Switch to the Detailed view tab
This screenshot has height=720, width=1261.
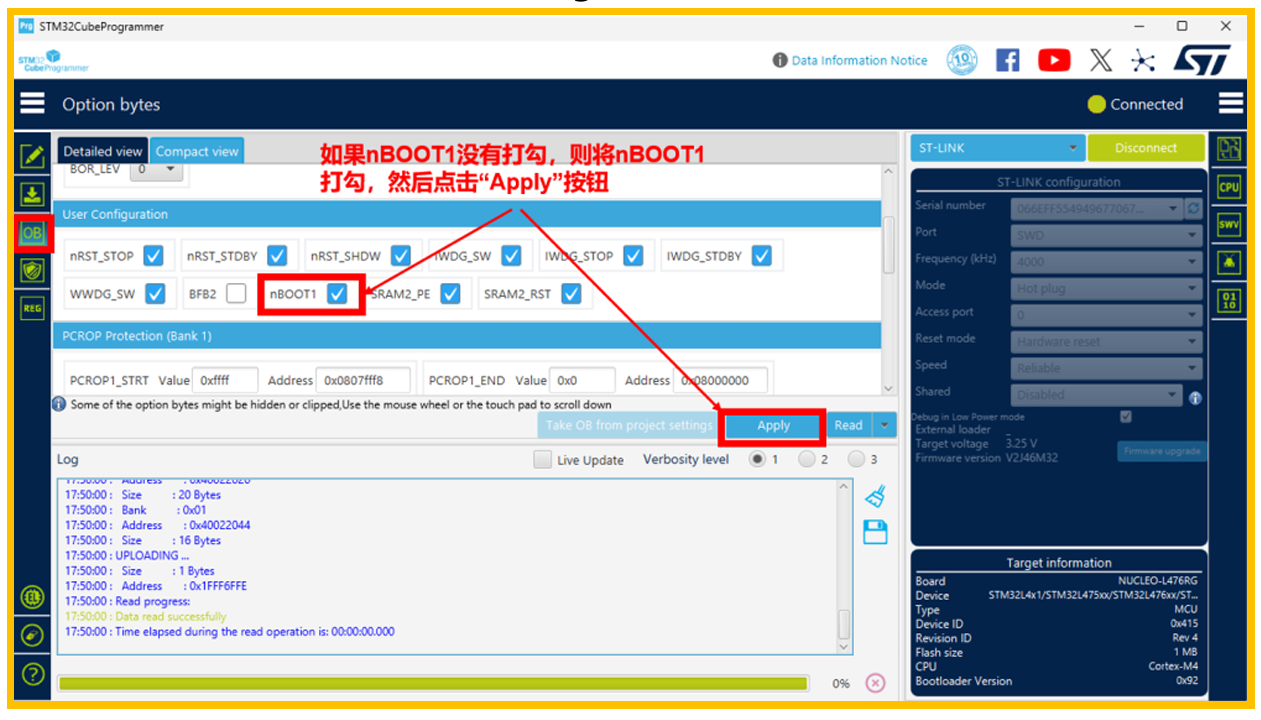102,151
